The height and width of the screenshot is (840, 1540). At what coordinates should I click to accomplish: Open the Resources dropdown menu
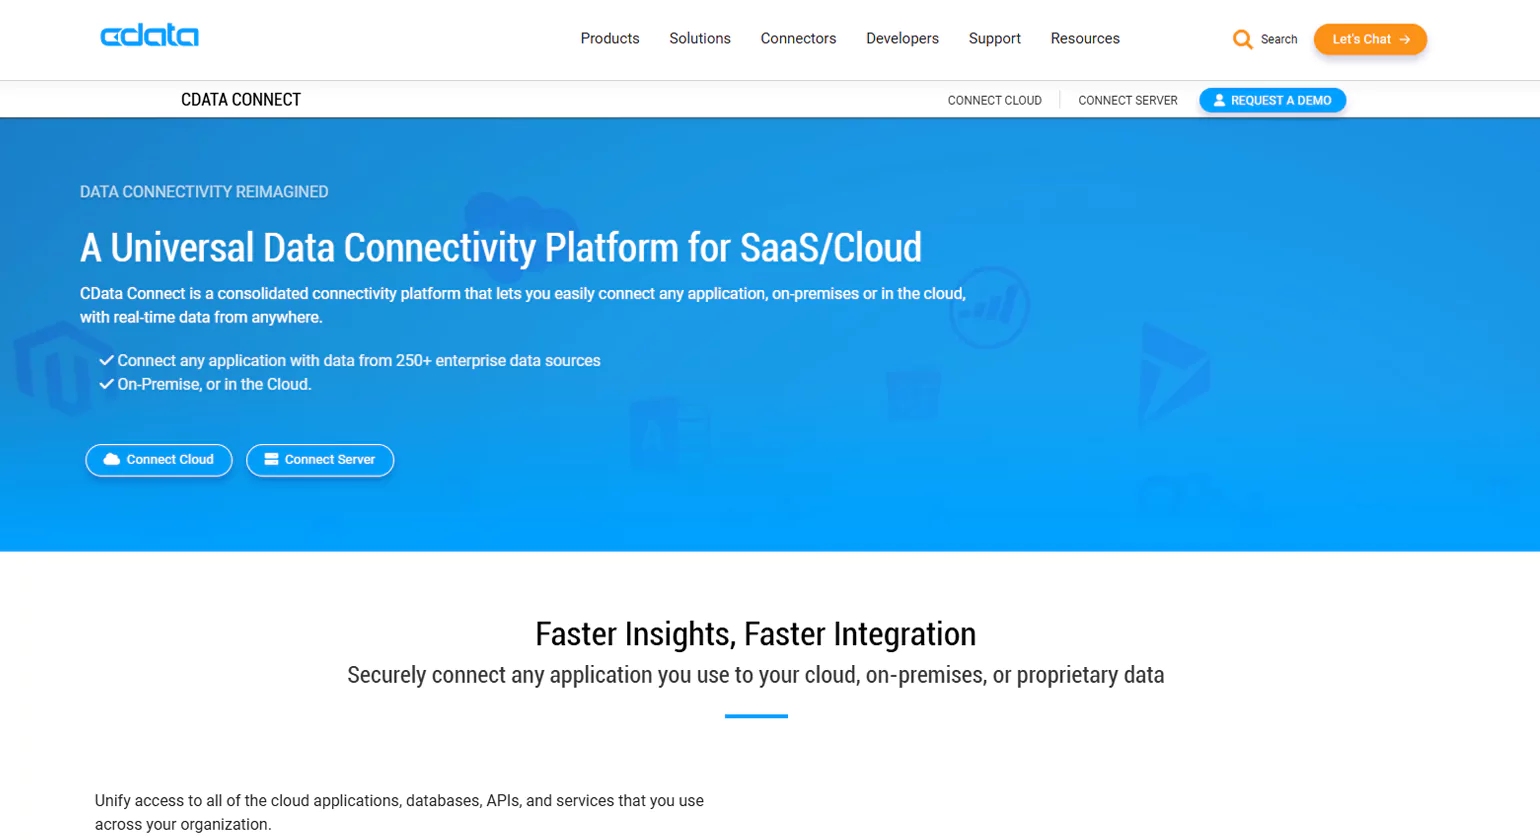tap(1084, 38)
